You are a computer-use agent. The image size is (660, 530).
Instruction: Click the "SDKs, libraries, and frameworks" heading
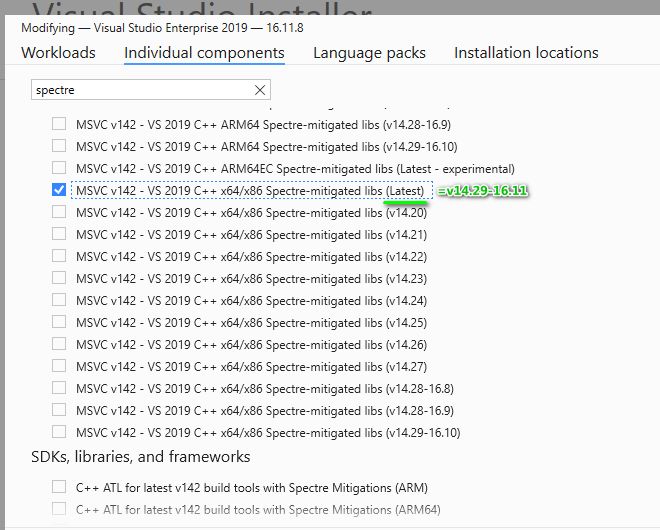pos(141,457)
